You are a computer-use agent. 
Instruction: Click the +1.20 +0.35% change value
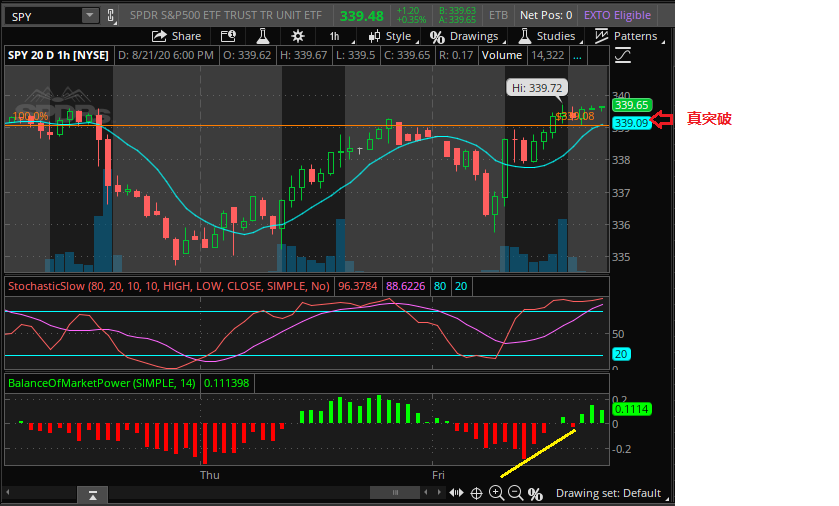tap(411, 16)
